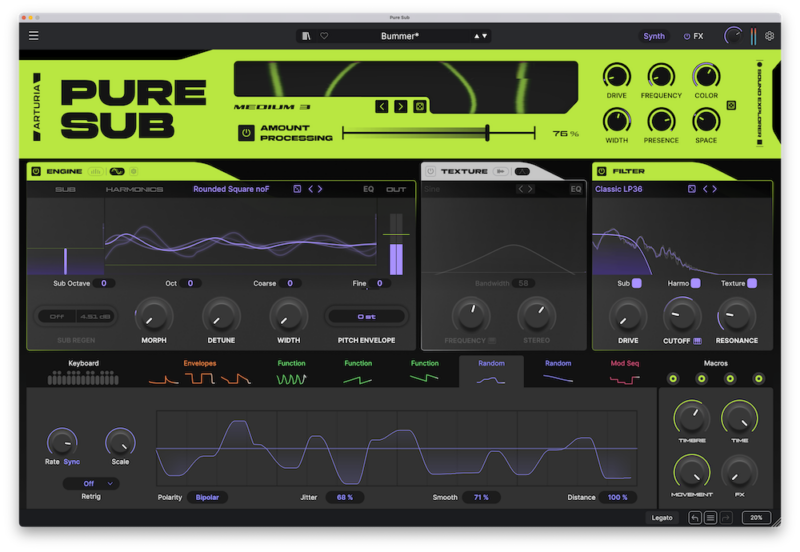Image resolution: width=800 pixels, height=552 pixels.
Task: Select the next engine wavetable
Action: click(x=320, y=189)
